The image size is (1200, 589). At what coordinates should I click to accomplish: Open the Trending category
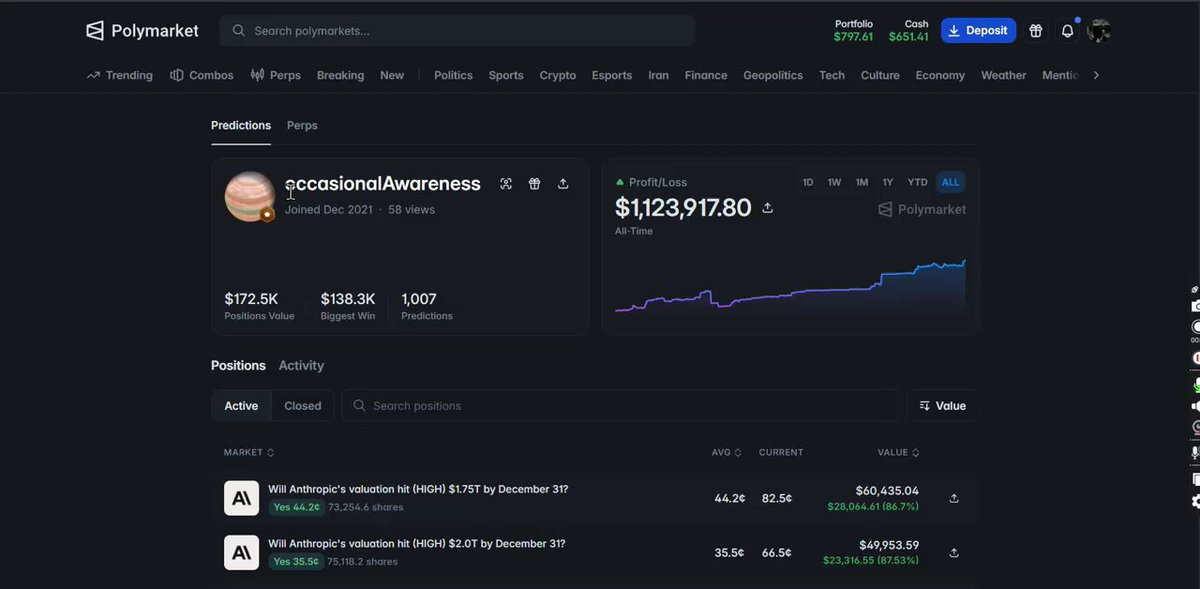120,75
